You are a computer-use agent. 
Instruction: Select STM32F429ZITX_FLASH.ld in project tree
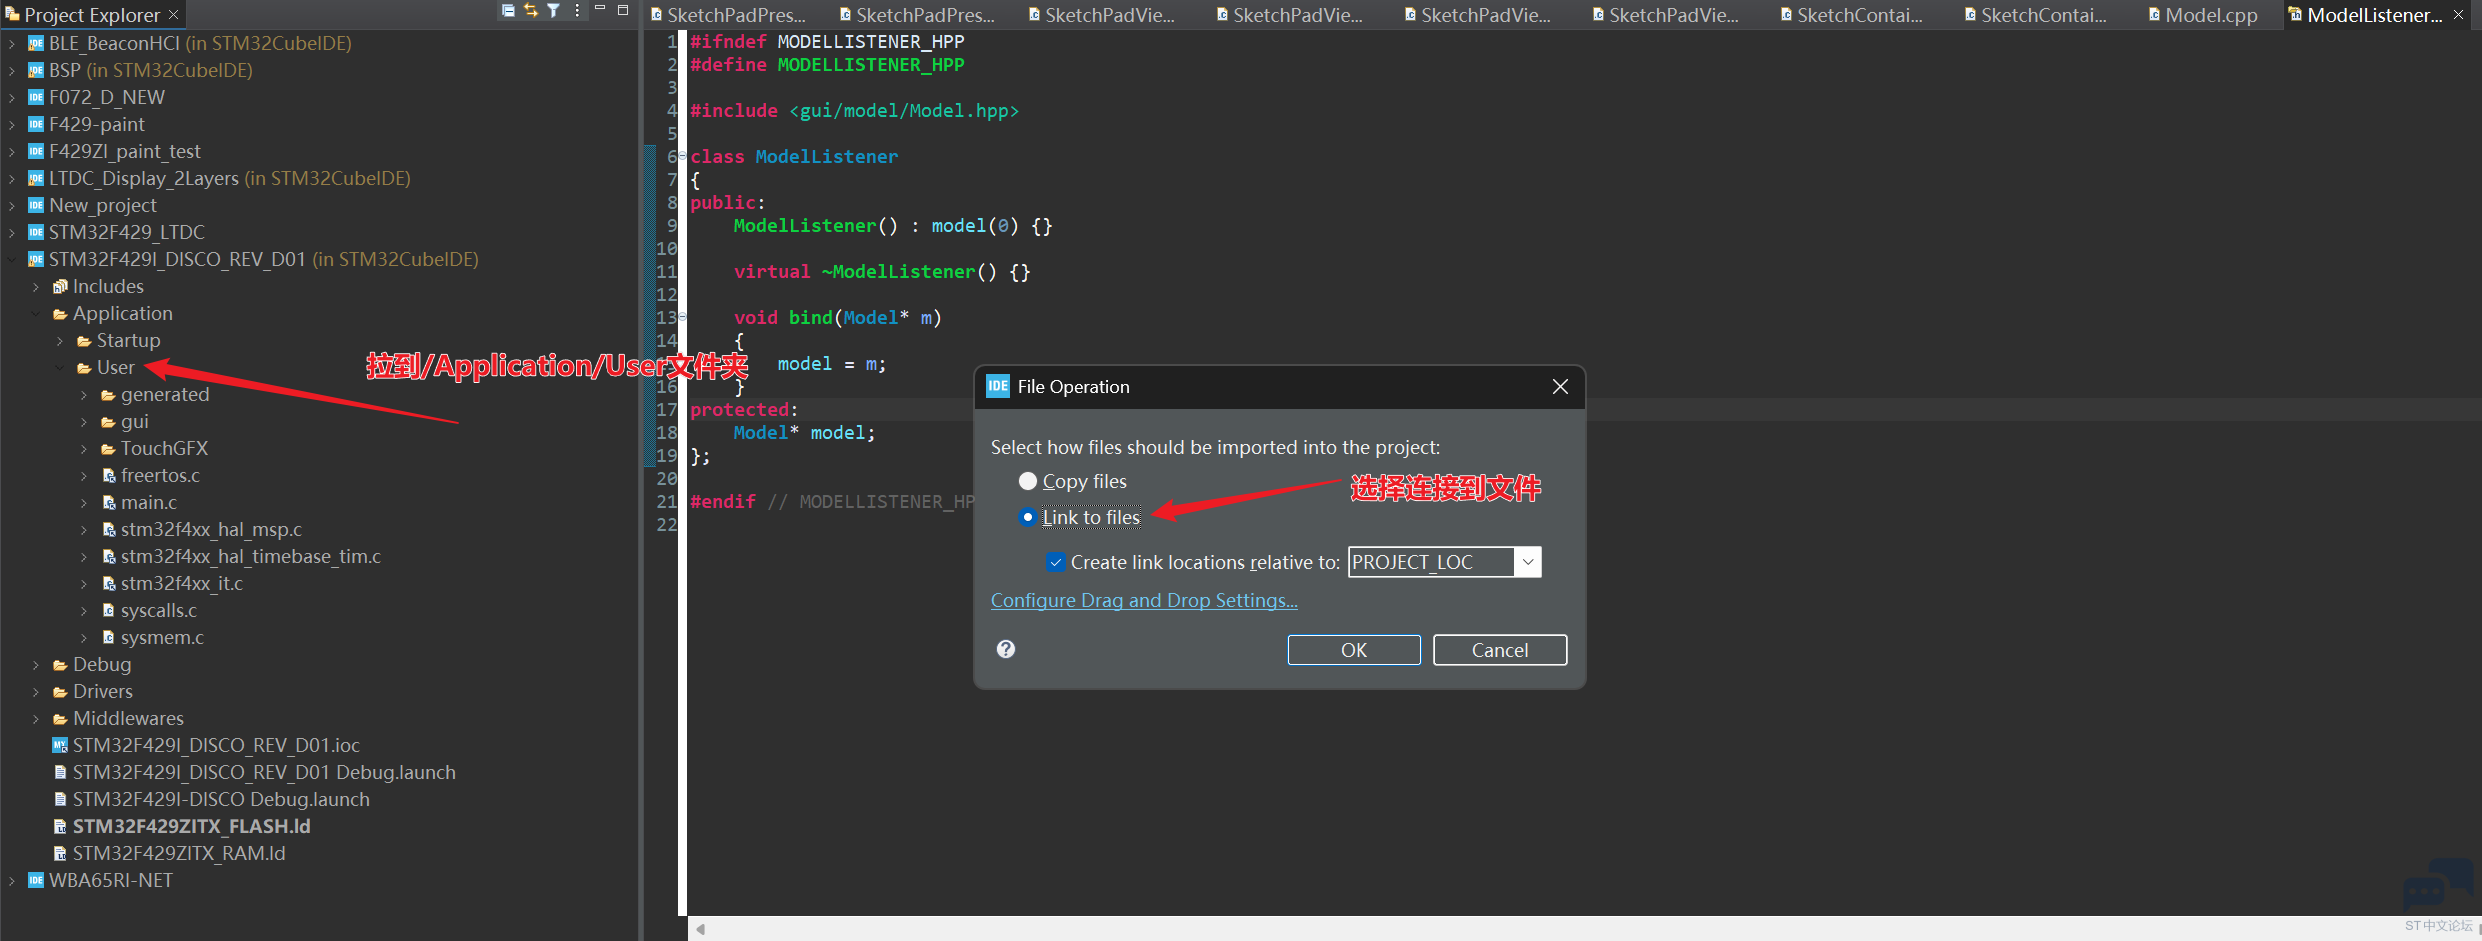click(191, 826)
